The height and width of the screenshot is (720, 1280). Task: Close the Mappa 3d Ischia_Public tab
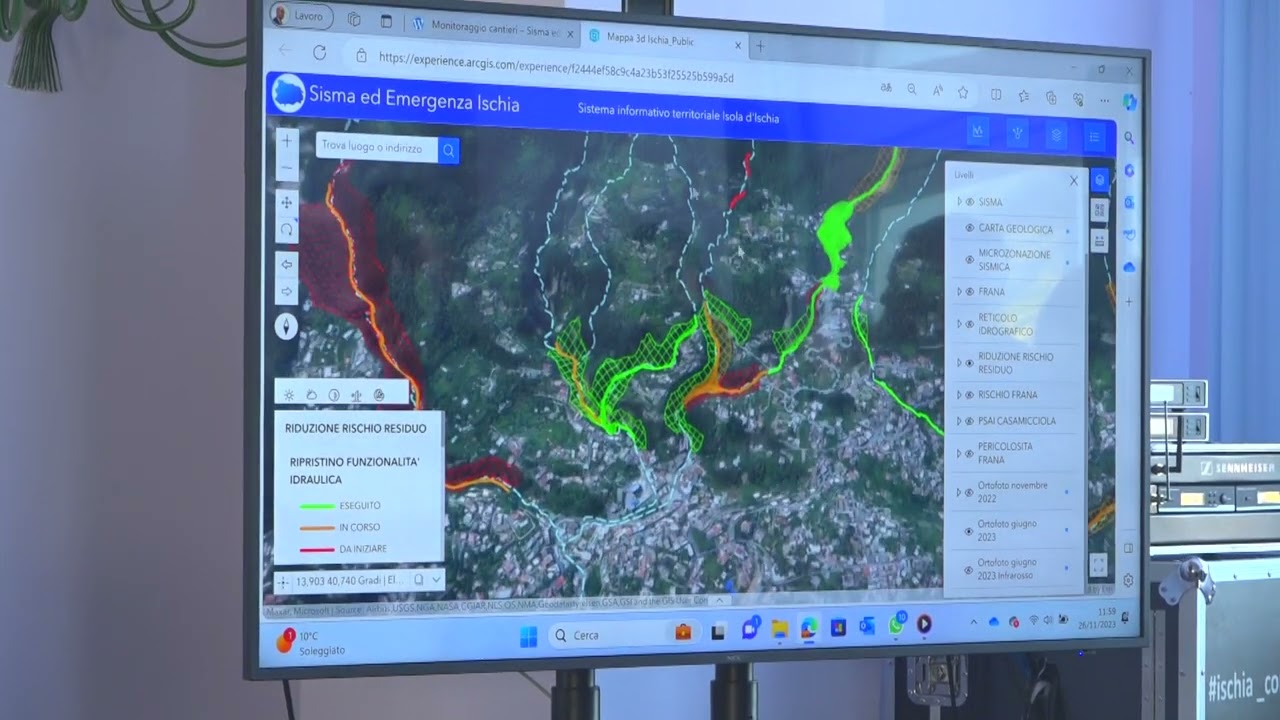738,44
